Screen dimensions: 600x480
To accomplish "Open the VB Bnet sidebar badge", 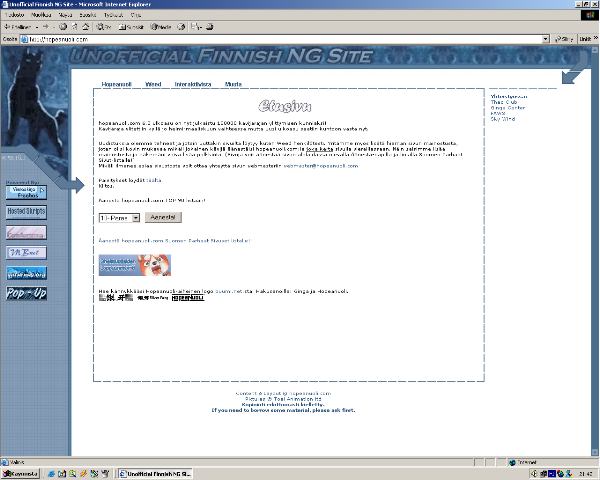I will 26,252.
